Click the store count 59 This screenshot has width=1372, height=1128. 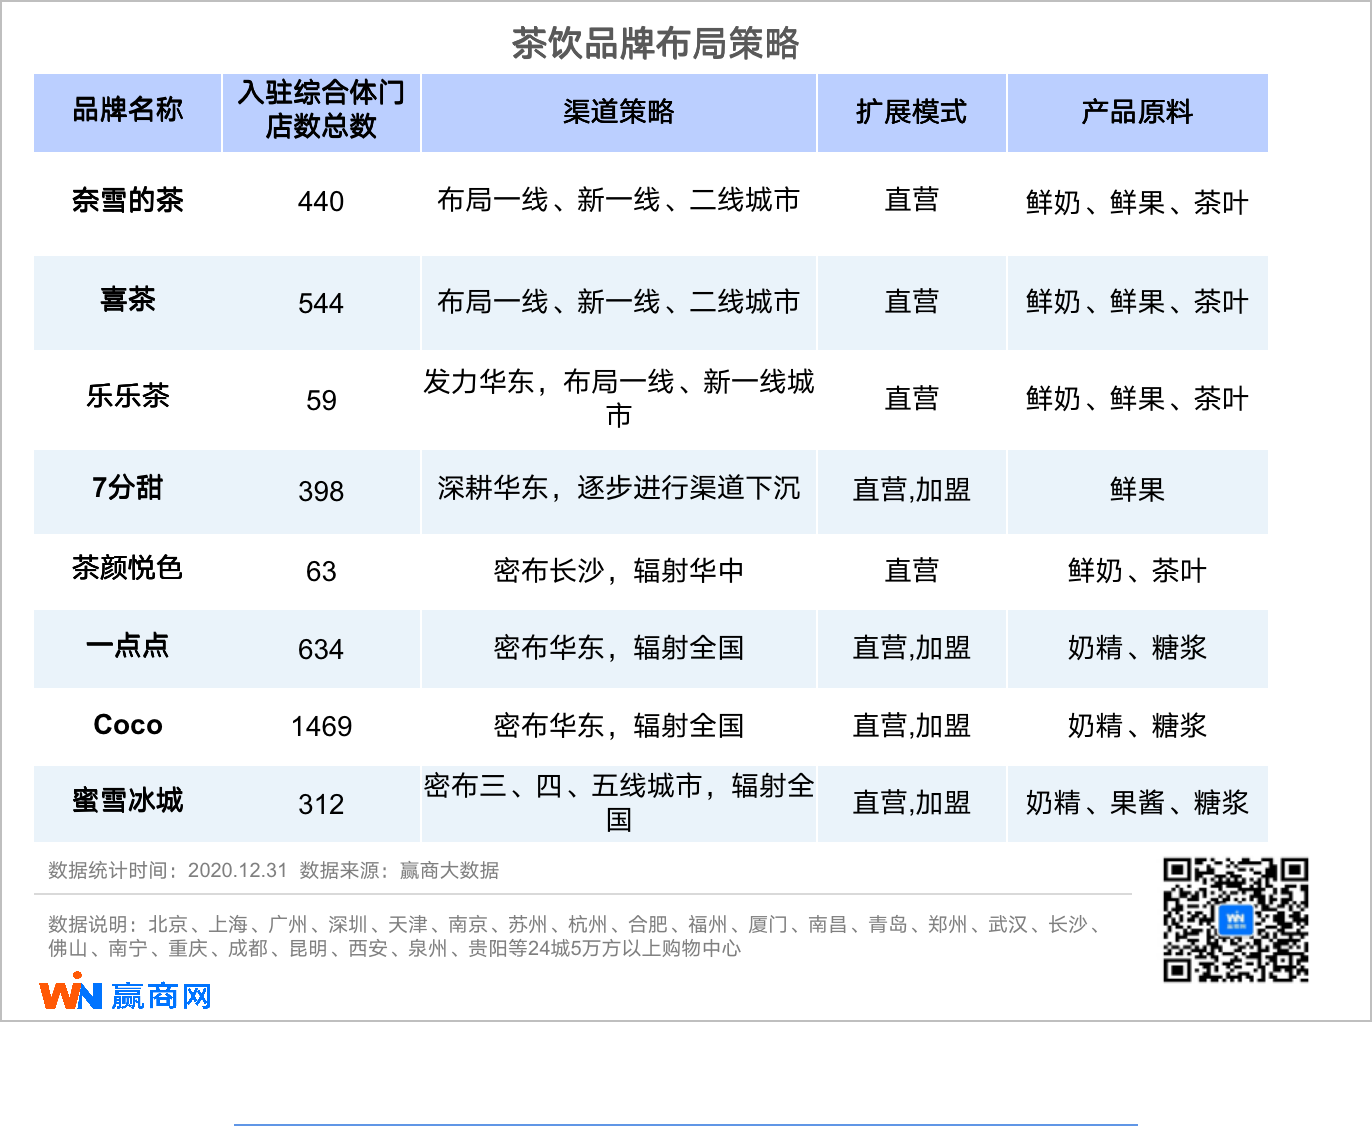pyautogui.click(x=321, y=401)
